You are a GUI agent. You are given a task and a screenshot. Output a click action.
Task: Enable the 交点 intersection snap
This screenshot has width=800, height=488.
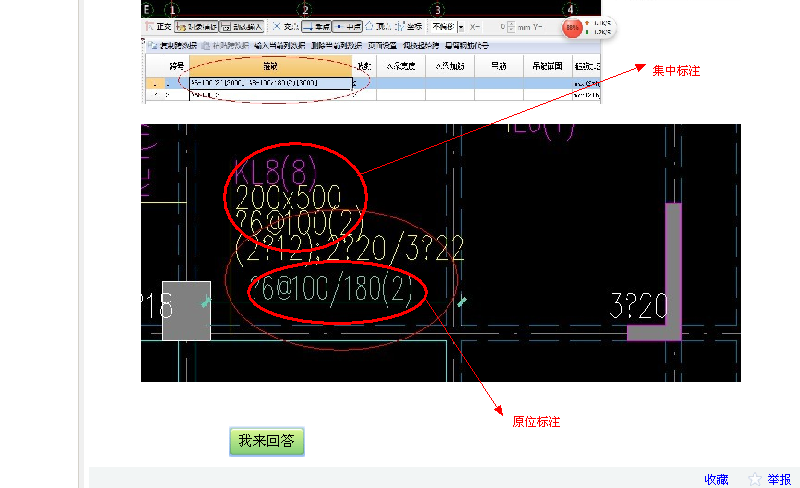click(285, 27)
